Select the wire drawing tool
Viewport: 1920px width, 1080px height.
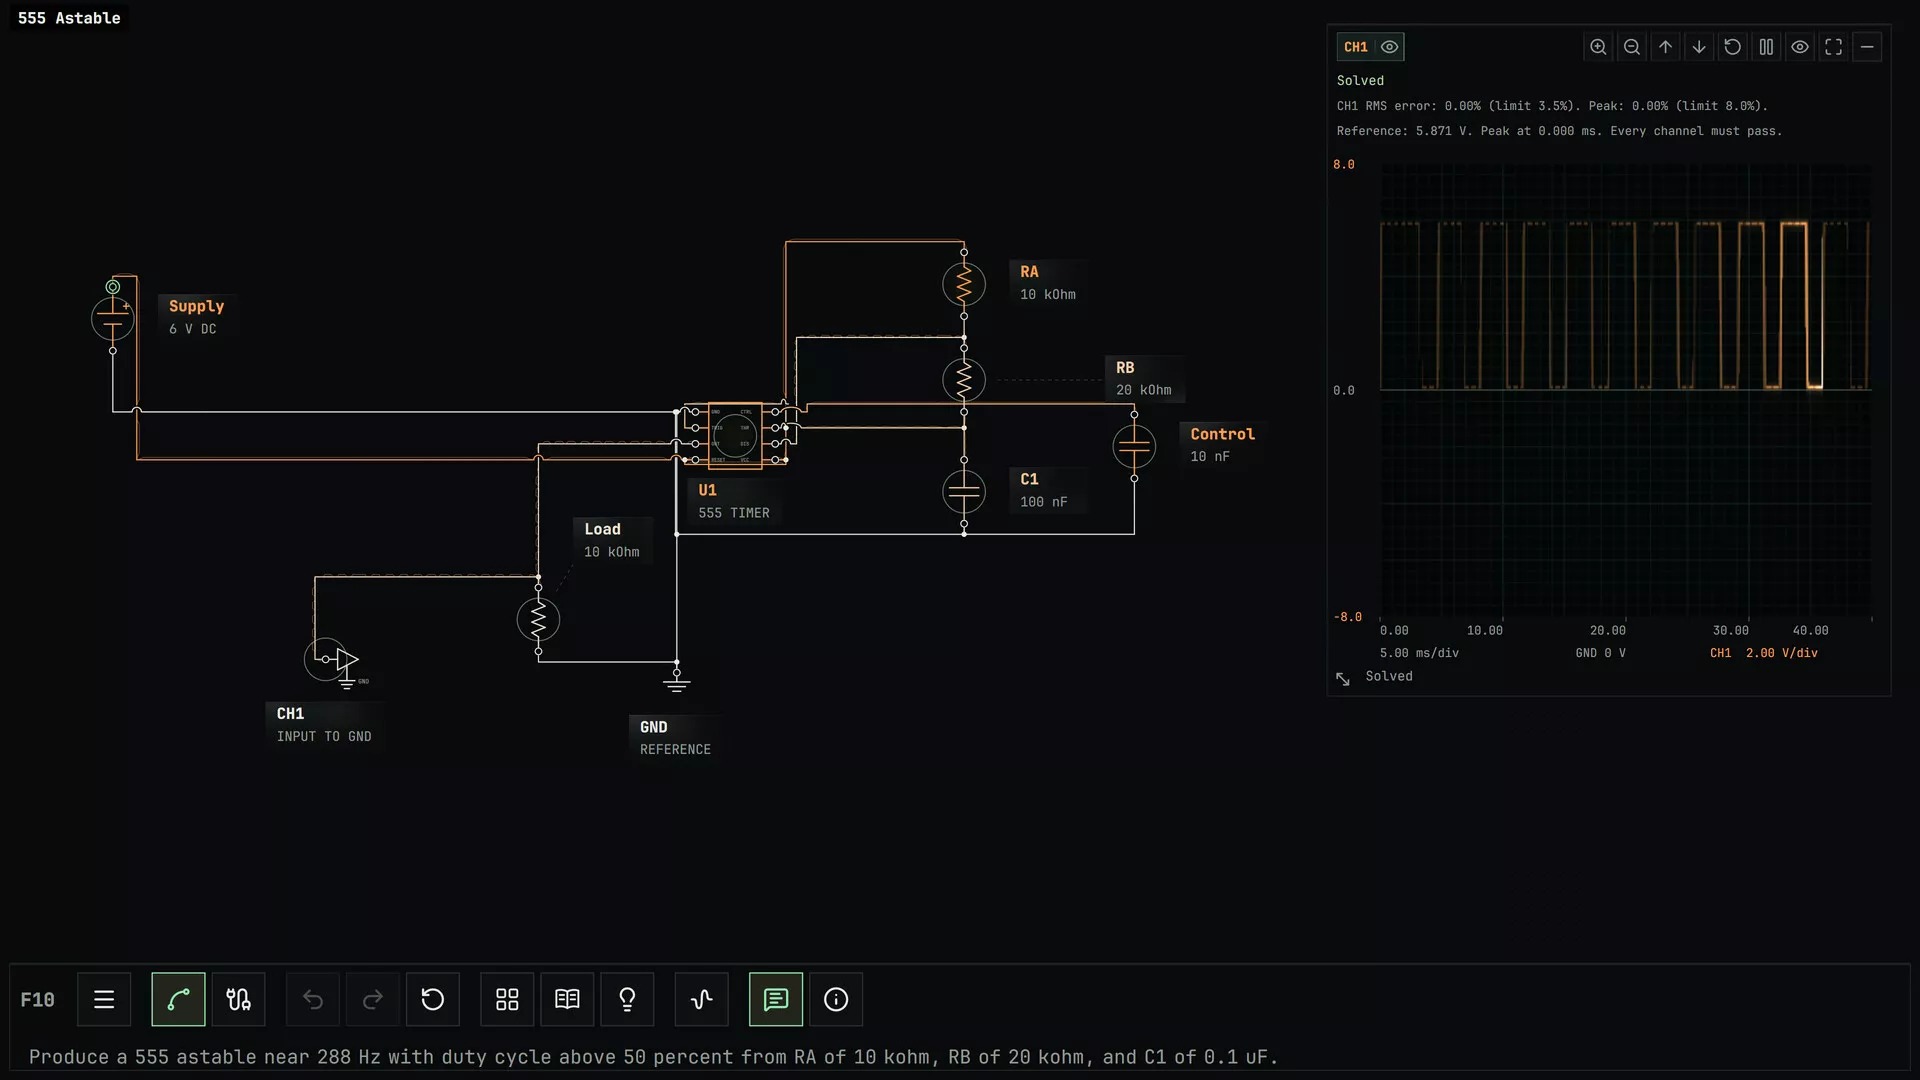click(178, 999)
